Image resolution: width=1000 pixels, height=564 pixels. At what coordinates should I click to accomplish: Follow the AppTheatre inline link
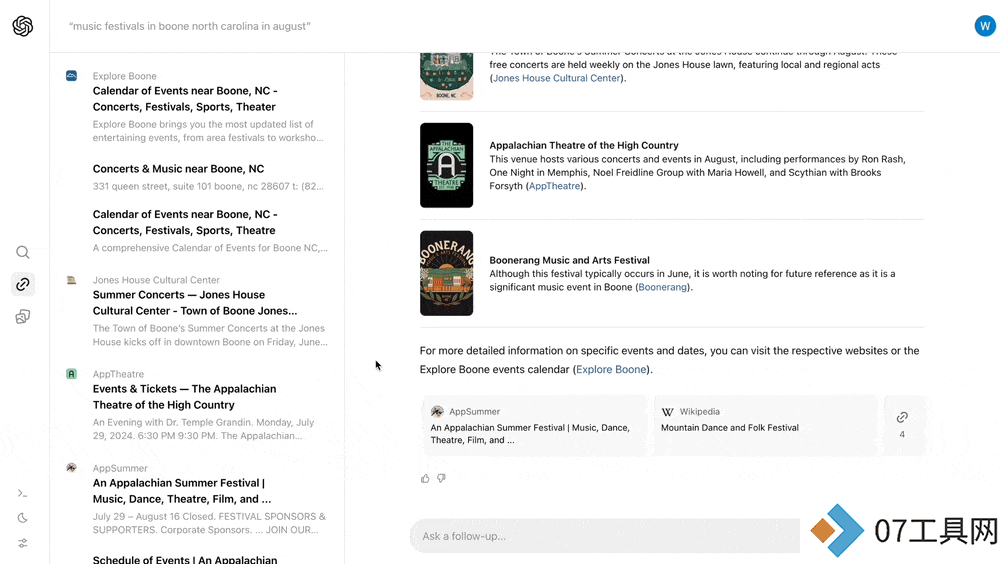tap(554, 186)
